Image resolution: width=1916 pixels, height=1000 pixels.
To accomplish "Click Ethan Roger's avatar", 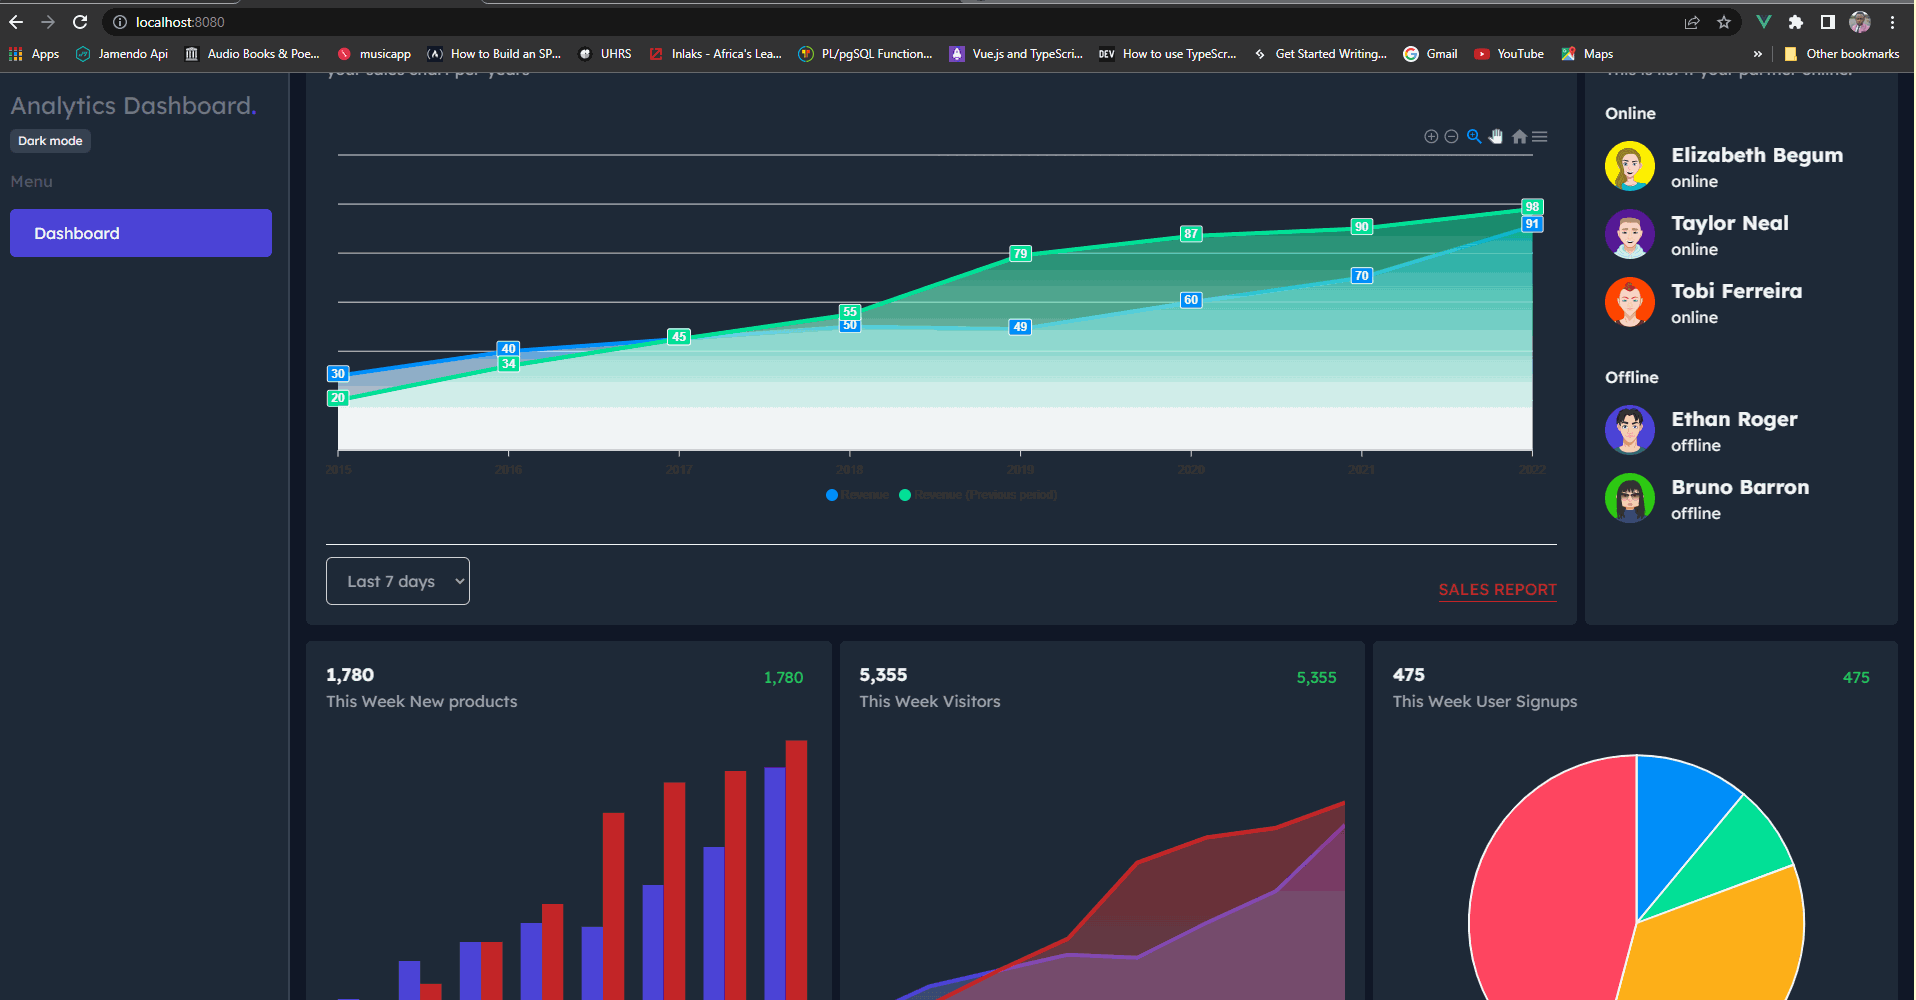I will (1630, 430).
